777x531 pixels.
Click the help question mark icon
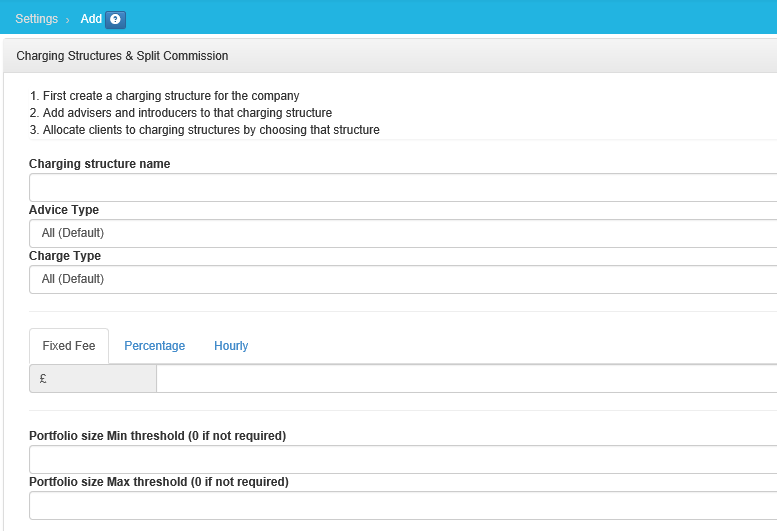[x=115, y=19]
